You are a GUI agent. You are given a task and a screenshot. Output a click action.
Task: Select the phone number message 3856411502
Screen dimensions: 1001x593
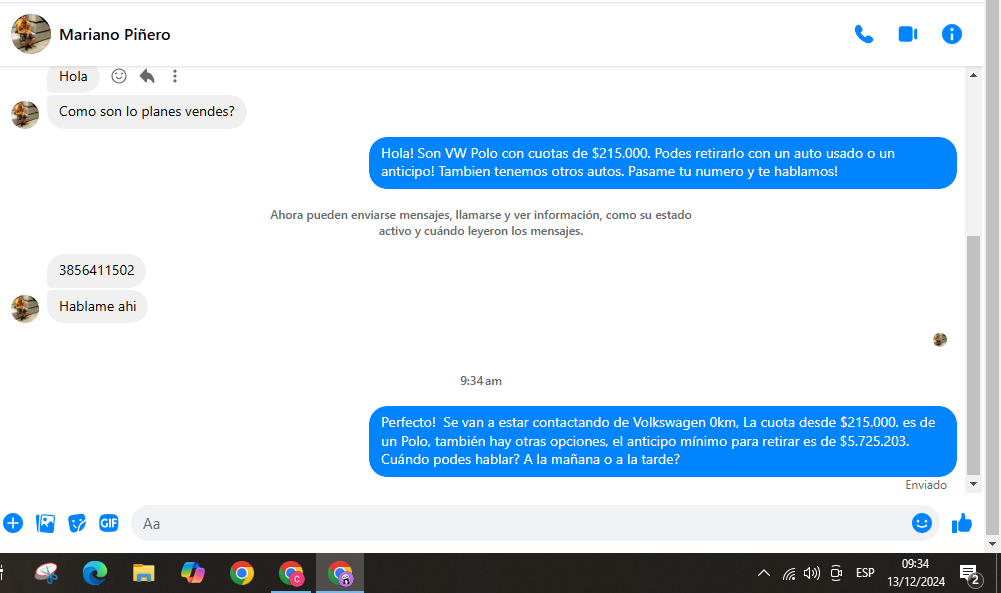pyautogui.click(x=96, y=271)
